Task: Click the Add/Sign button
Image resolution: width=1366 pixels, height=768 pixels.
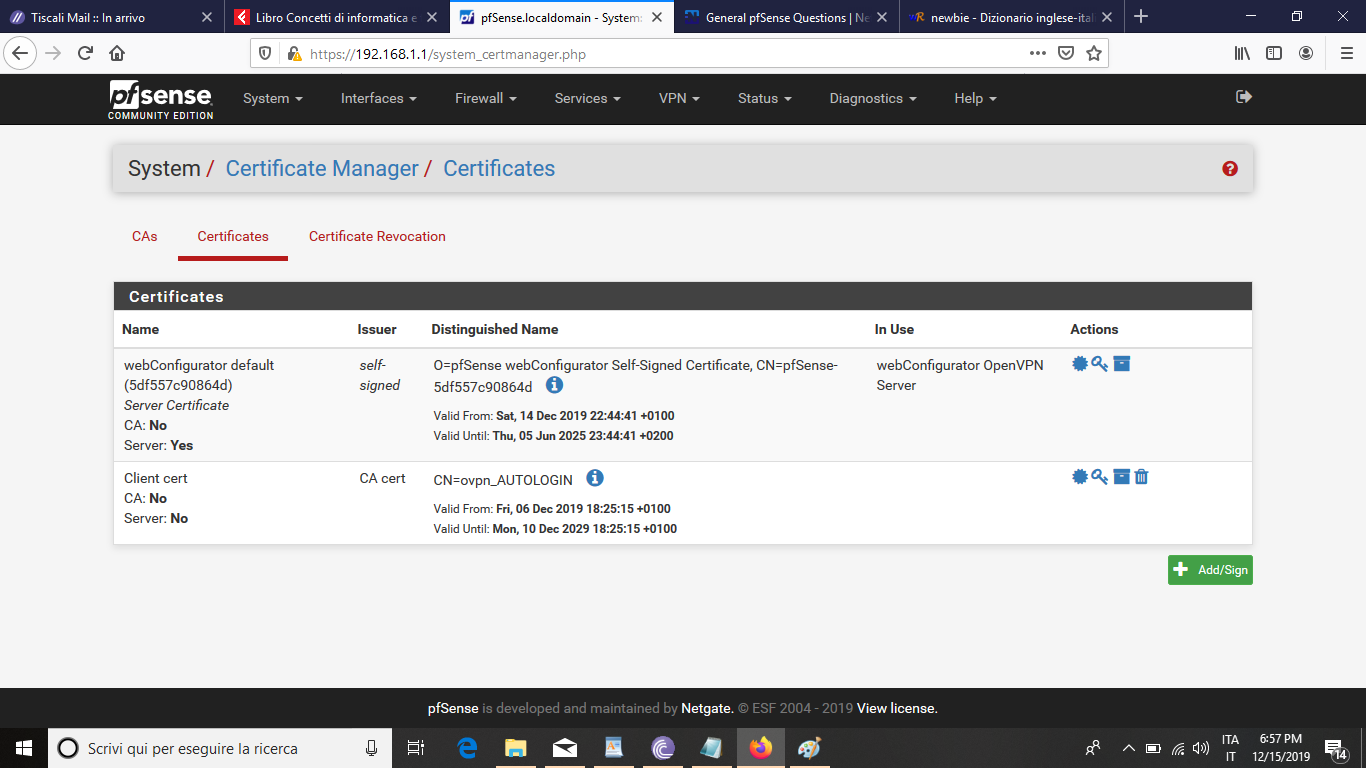Action: 1210,570
